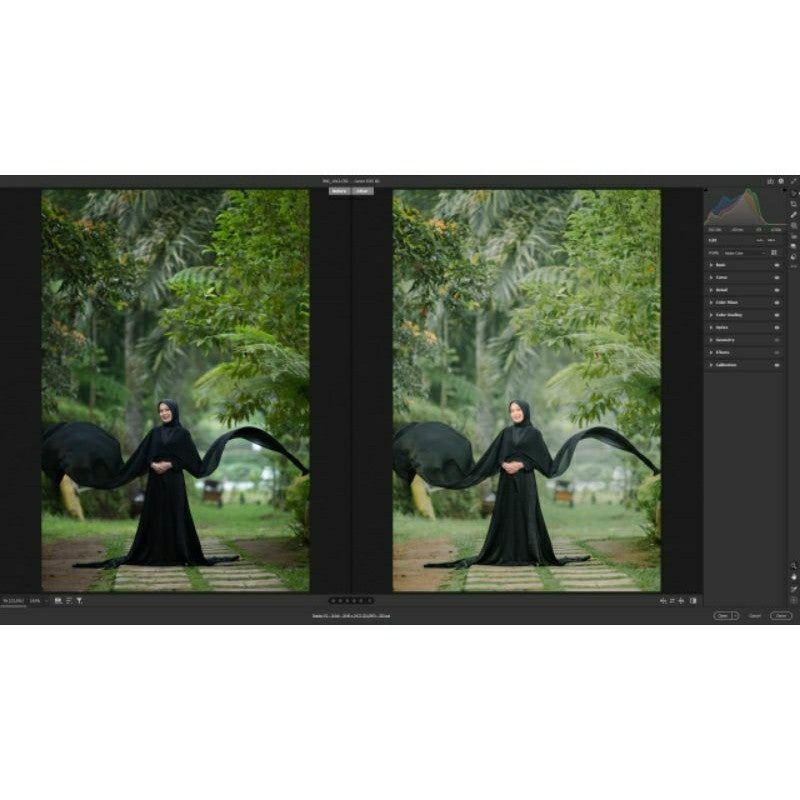Copy current settings to Before icon
Viewport: 800px width, 800px height.
[672, 601]
